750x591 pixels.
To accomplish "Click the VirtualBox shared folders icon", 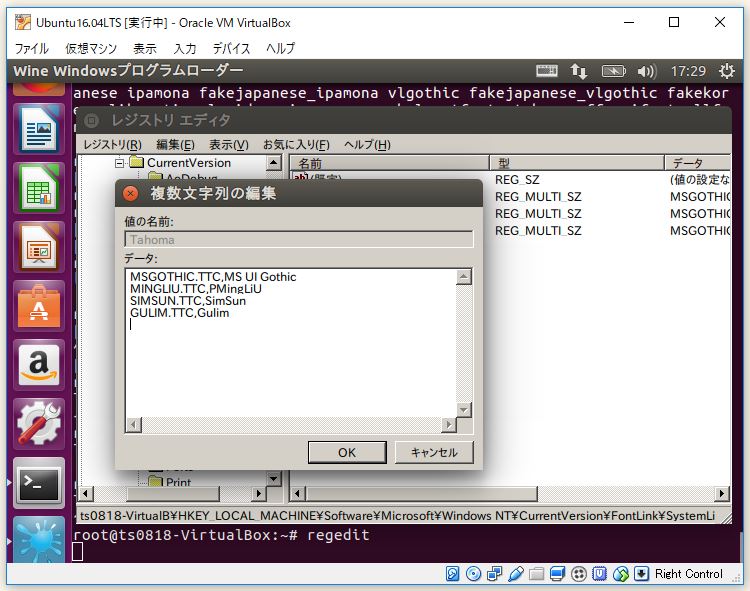I will 536,573.
